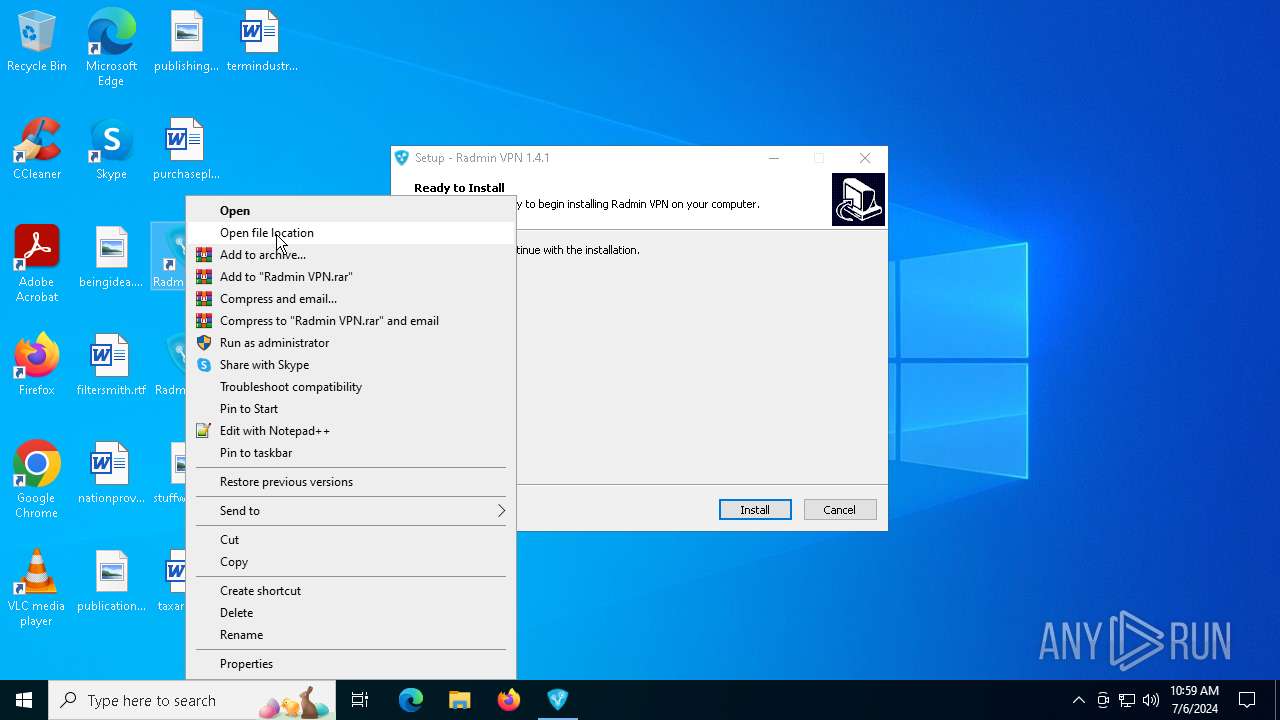This screenshot has width=1280, height=720.
Task: Select Add to "Radmin VPN.rar" entry
Action: click(351, 277)
